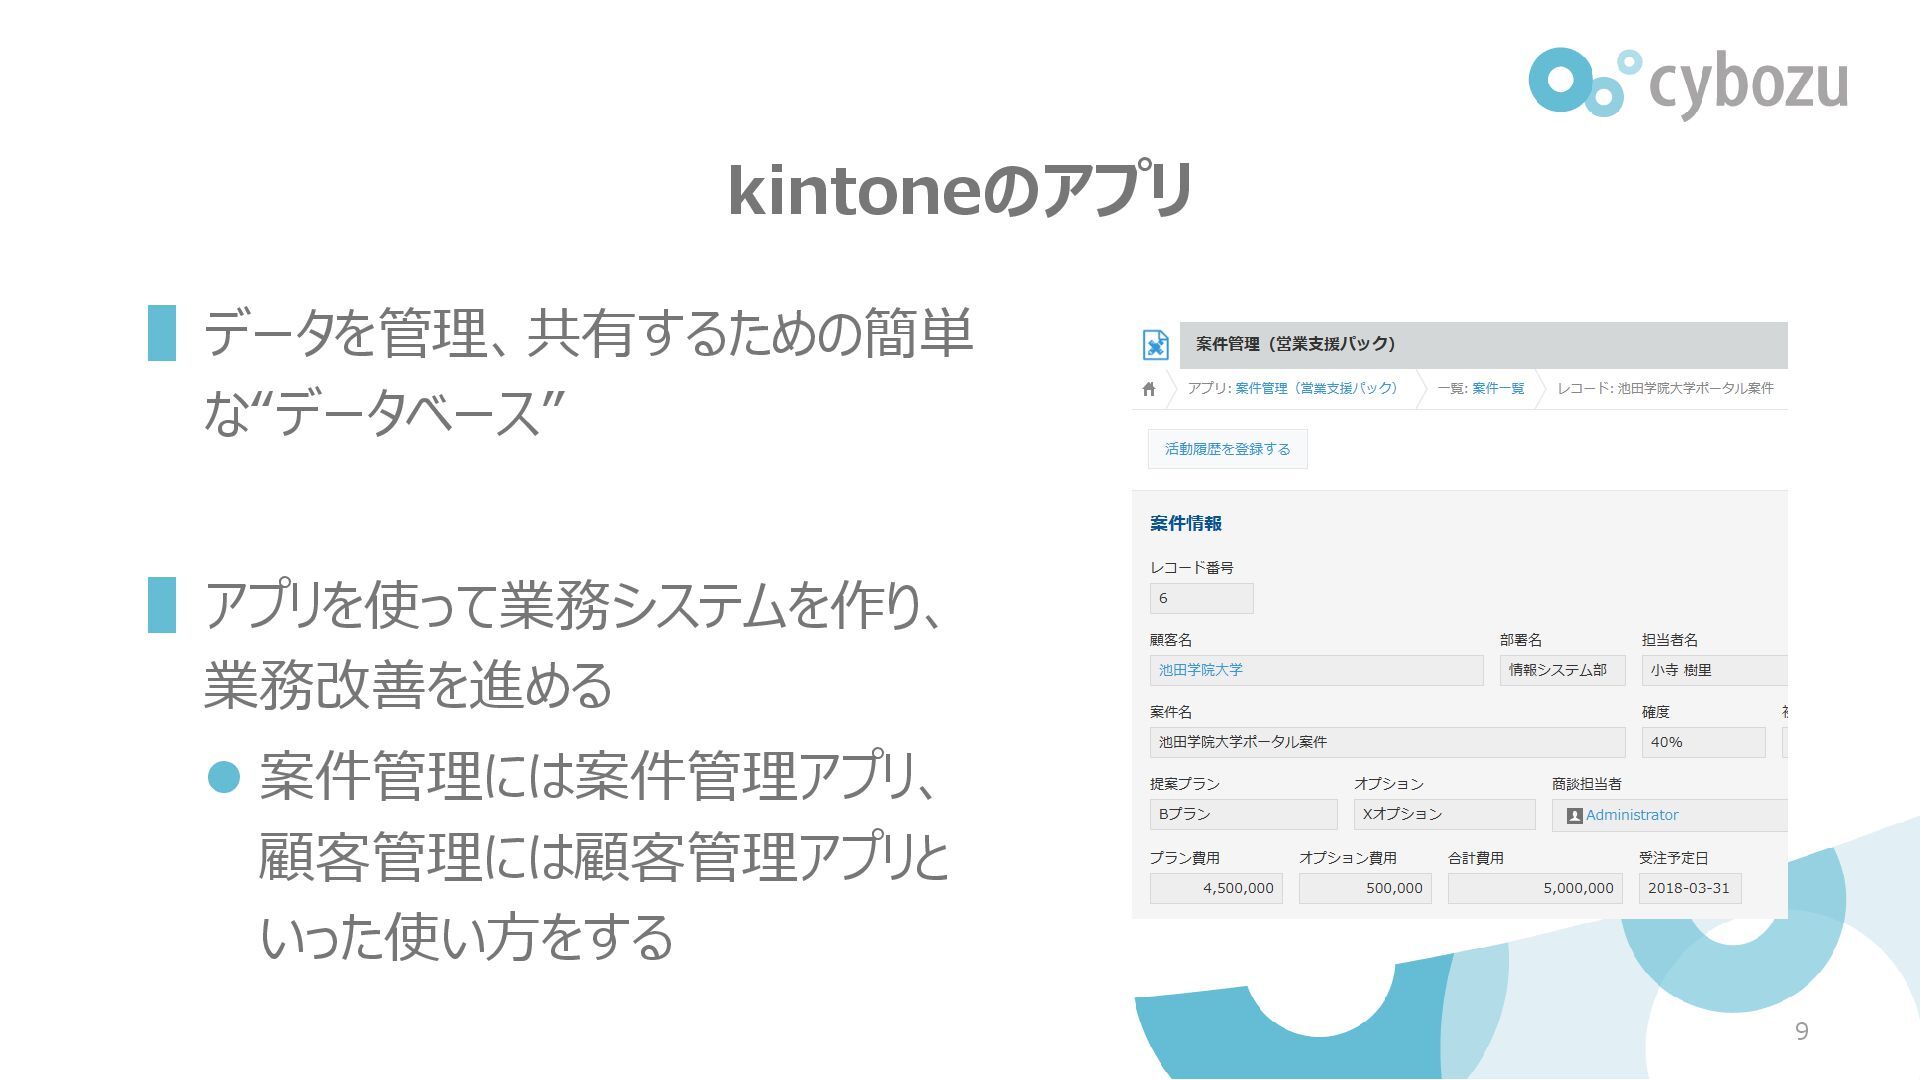This screenshot has height=1080, width=1920.
Task: Select the レコード番号 field showing 6
Action: [1201, 599]
